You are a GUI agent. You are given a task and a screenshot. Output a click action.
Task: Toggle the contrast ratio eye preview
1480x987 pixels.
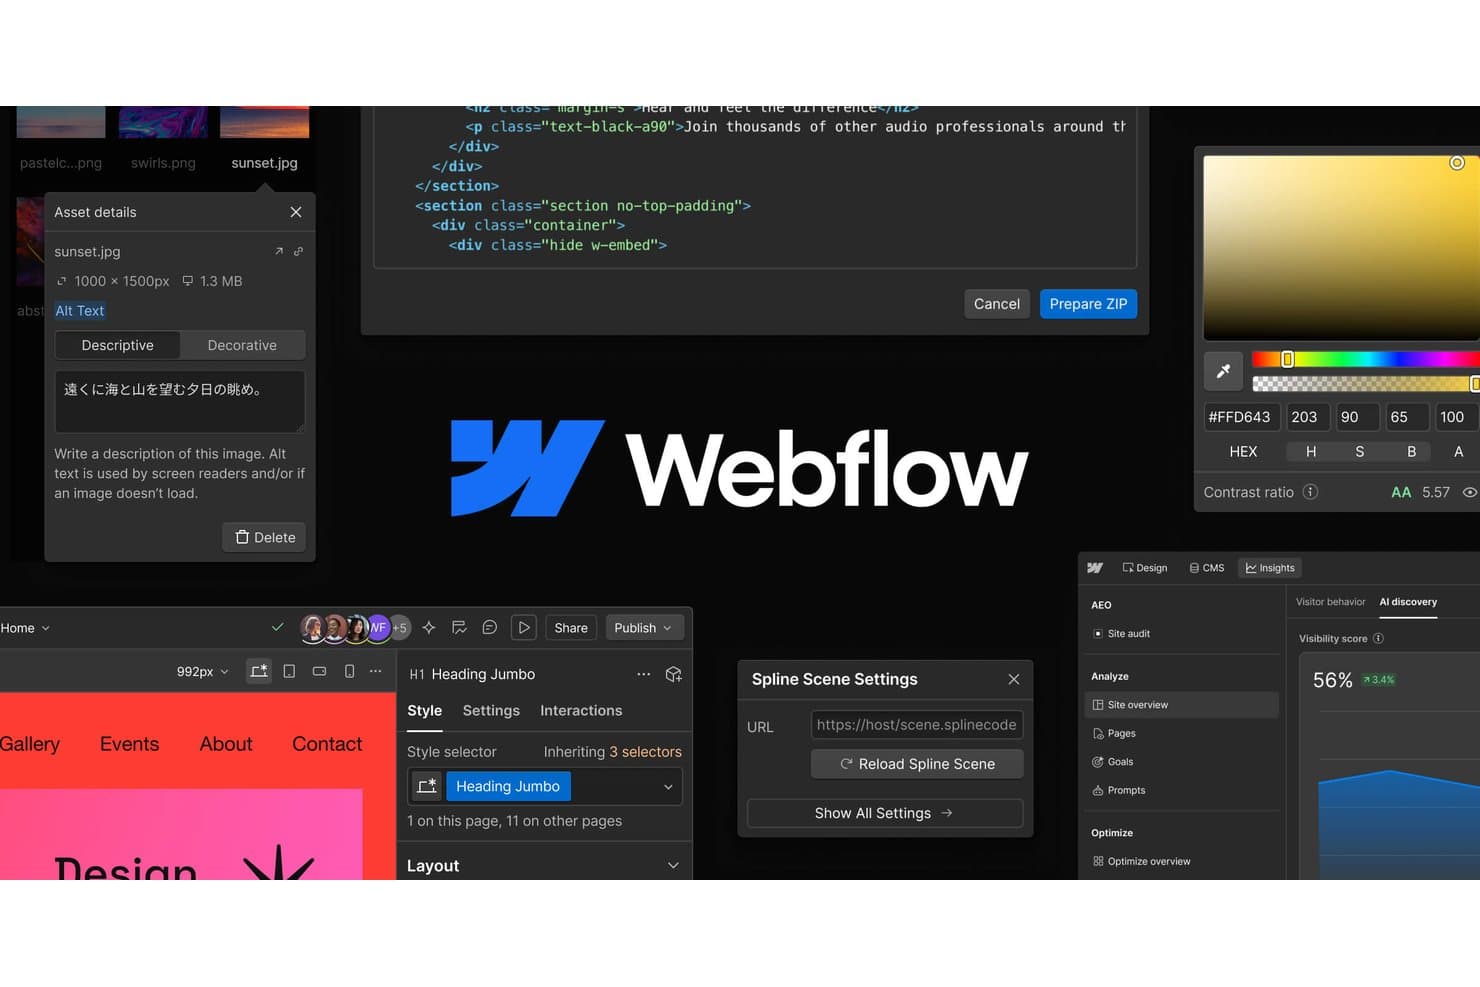[x=1470, y=492]
